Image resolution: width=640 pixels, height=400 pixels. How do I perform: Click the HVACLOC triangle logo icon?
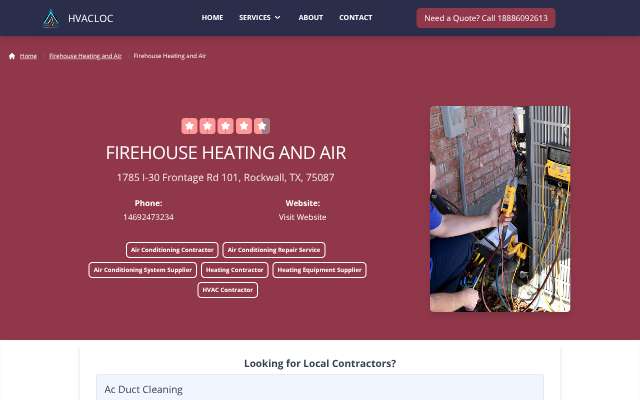click(51, 18)
